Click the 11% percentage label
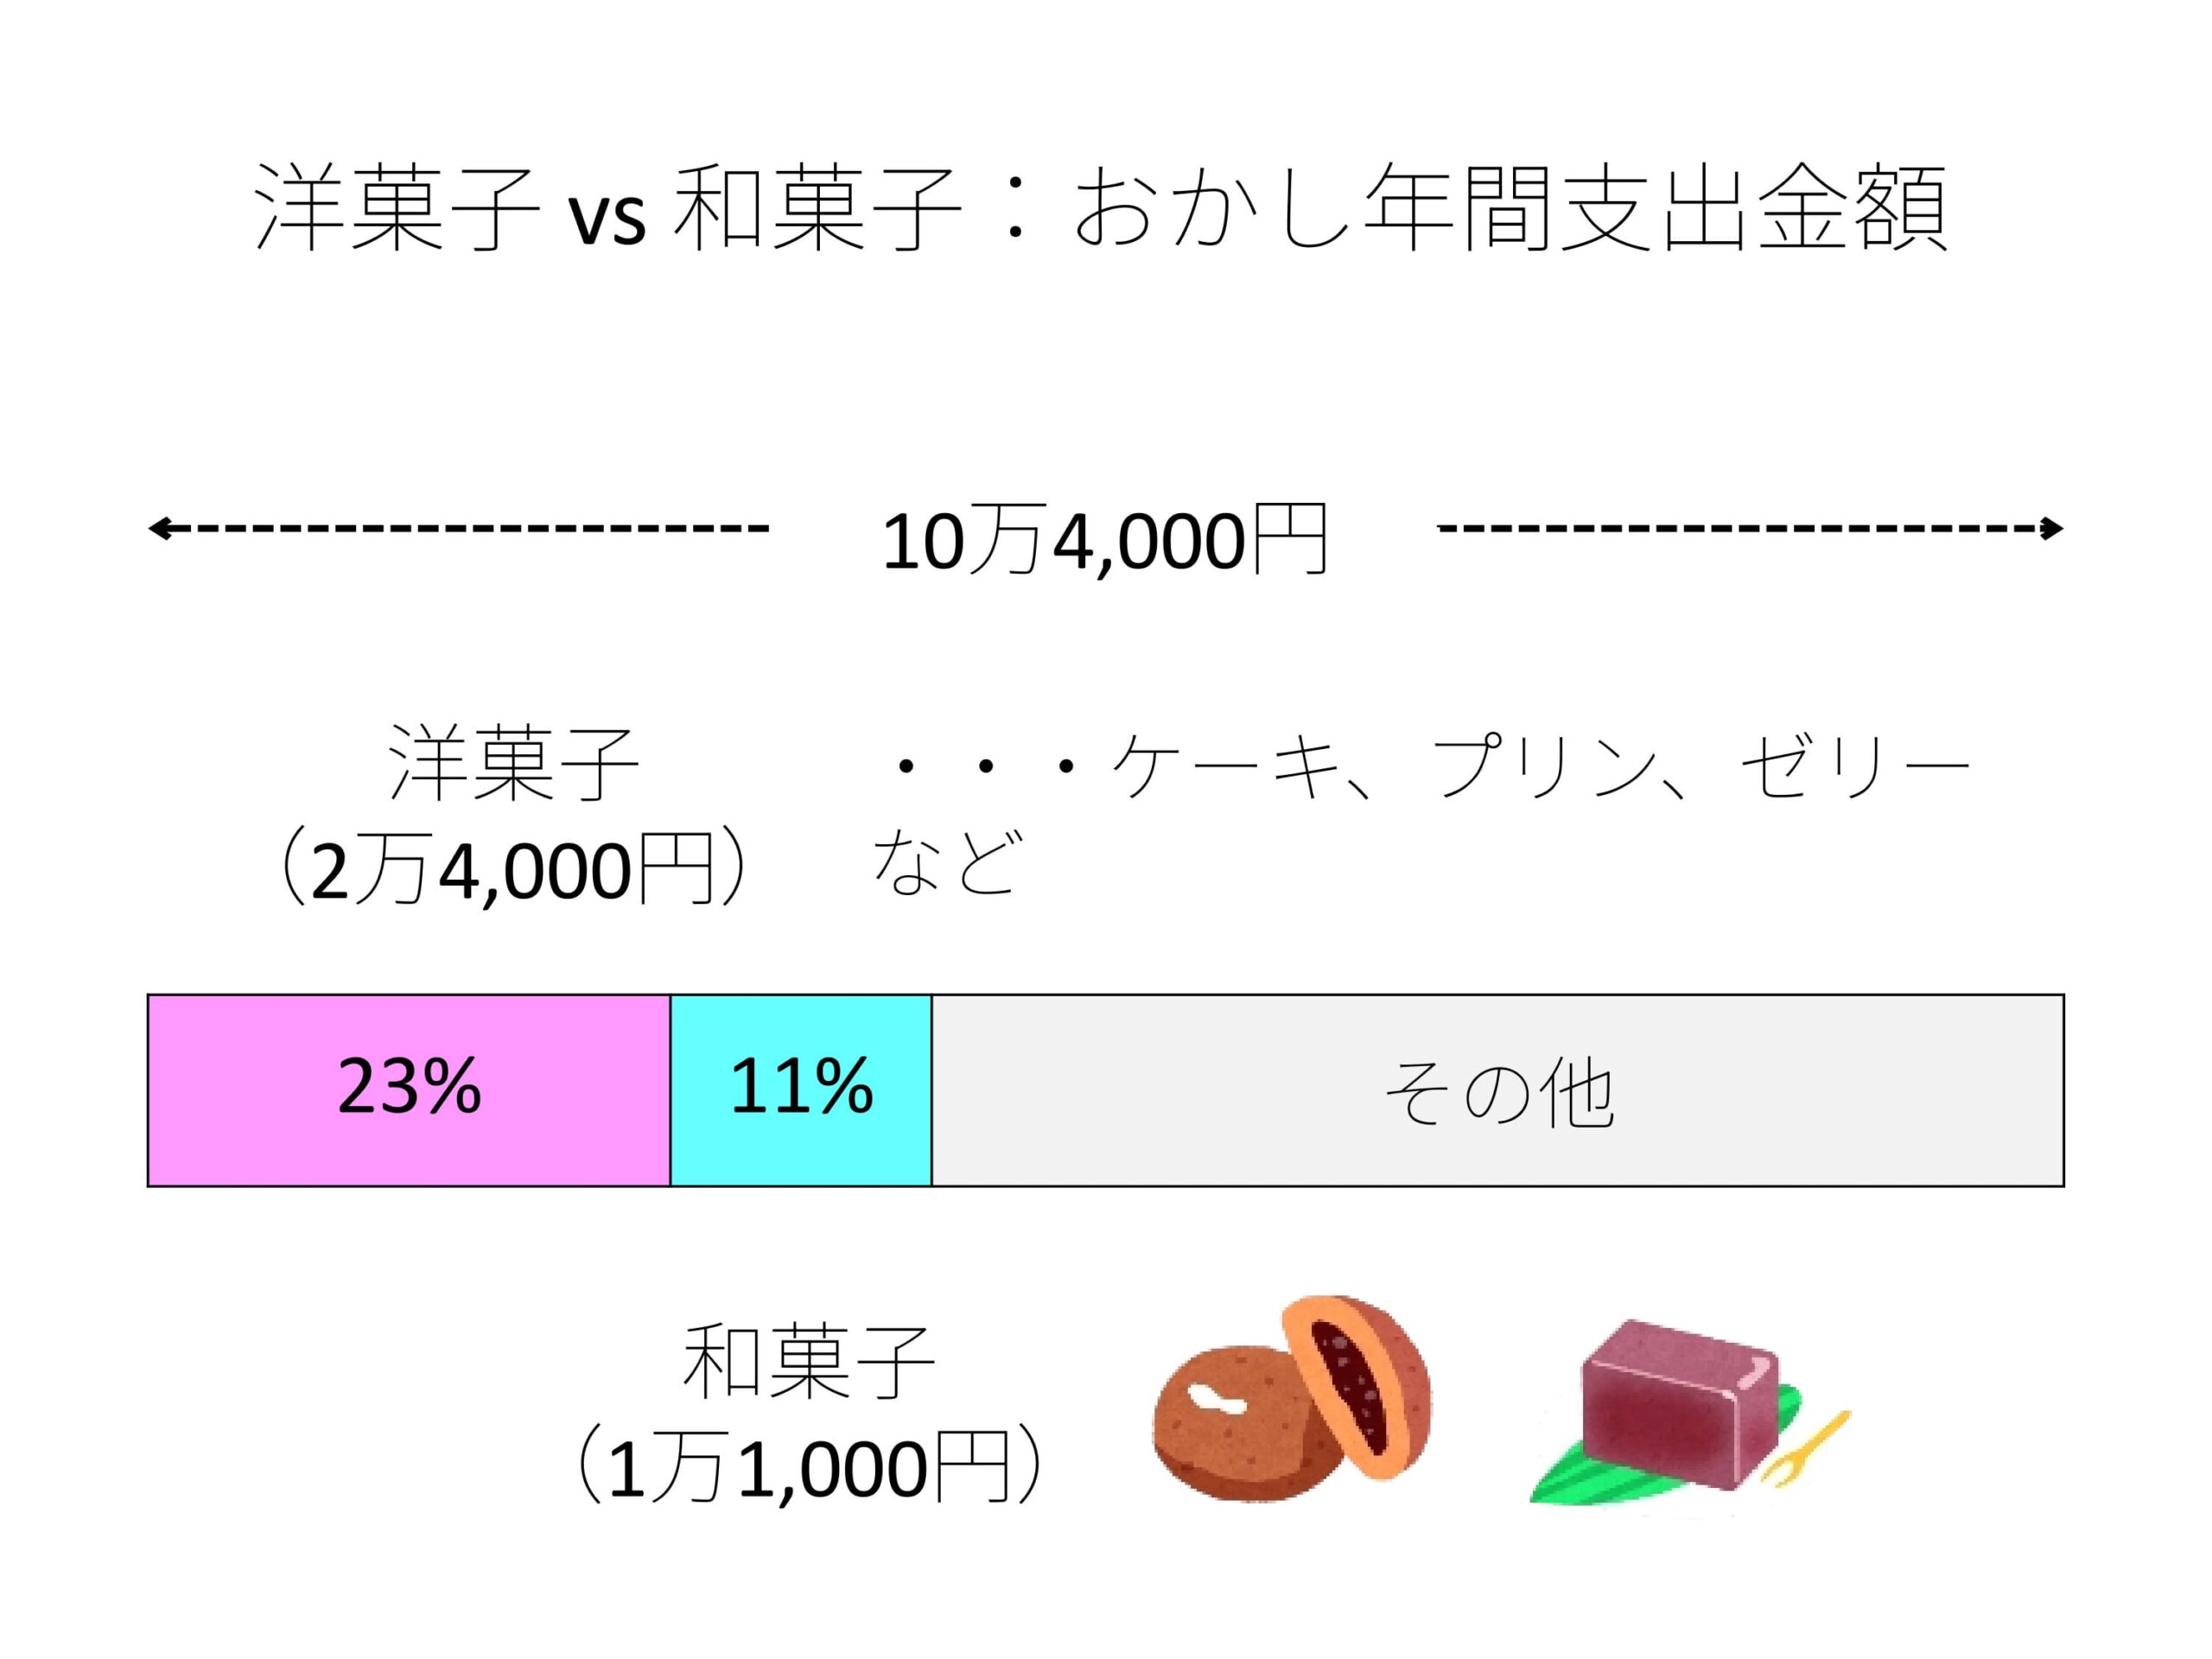 click(801, 1087)
